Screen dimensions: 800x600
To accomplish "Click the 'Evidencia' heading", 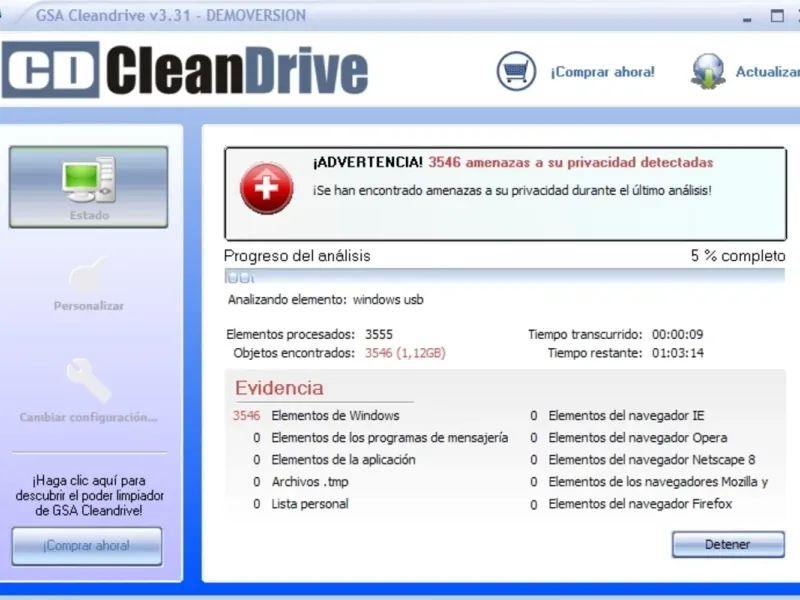I will point(279,388).
